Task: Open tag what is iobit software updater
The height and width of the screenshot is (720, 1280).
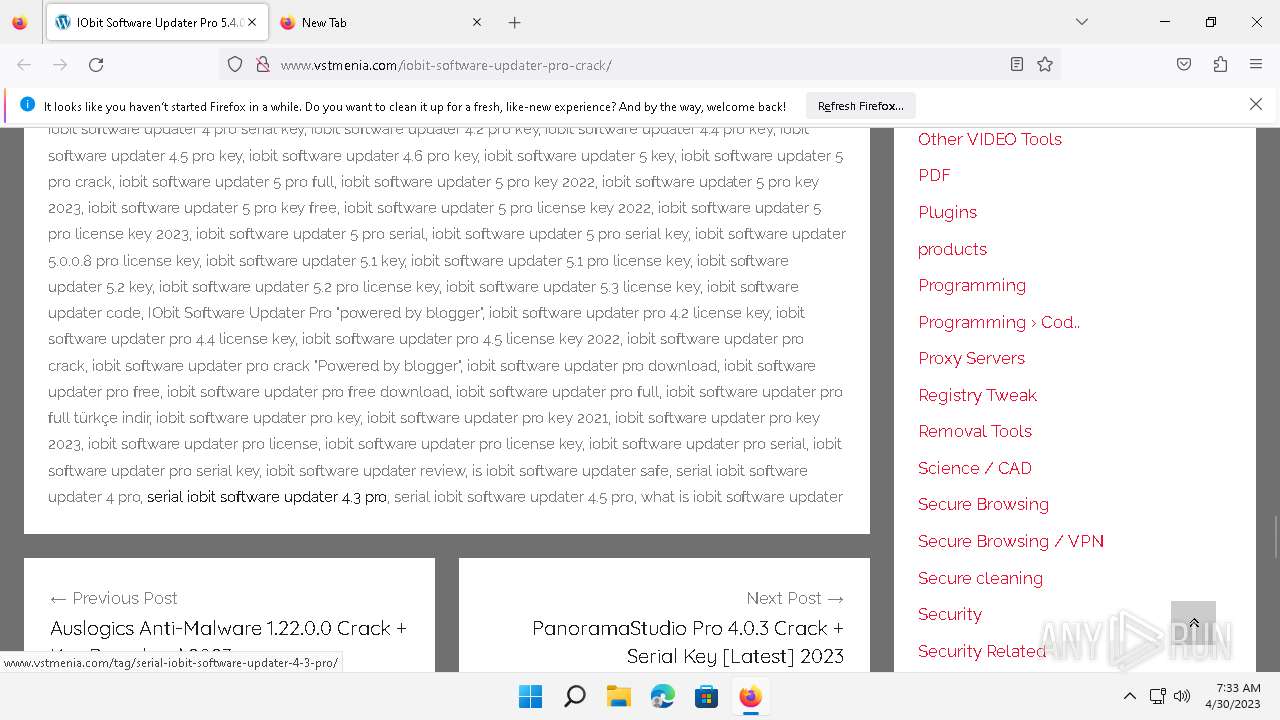Action: coord(742,497)
